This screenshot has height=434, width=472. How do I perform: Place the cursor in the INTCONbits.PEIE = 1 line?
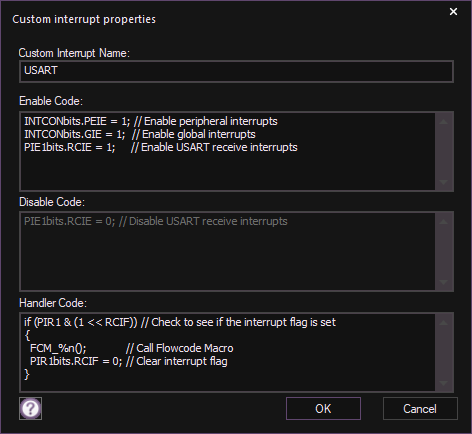pyautogui.click(x=151, y=121)
